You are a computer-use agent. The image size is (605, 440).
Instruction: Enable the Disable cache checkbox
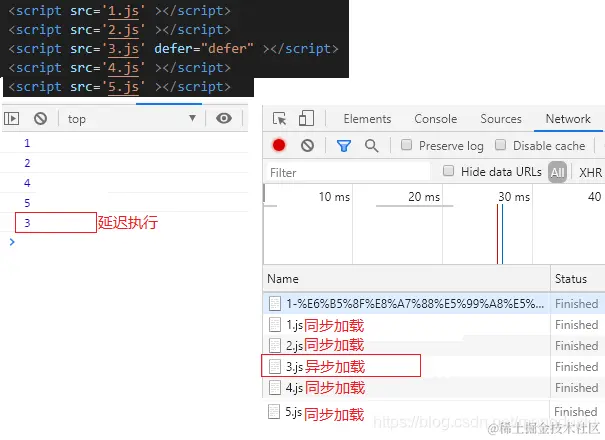pyautogui.click(x=500, y=145)
